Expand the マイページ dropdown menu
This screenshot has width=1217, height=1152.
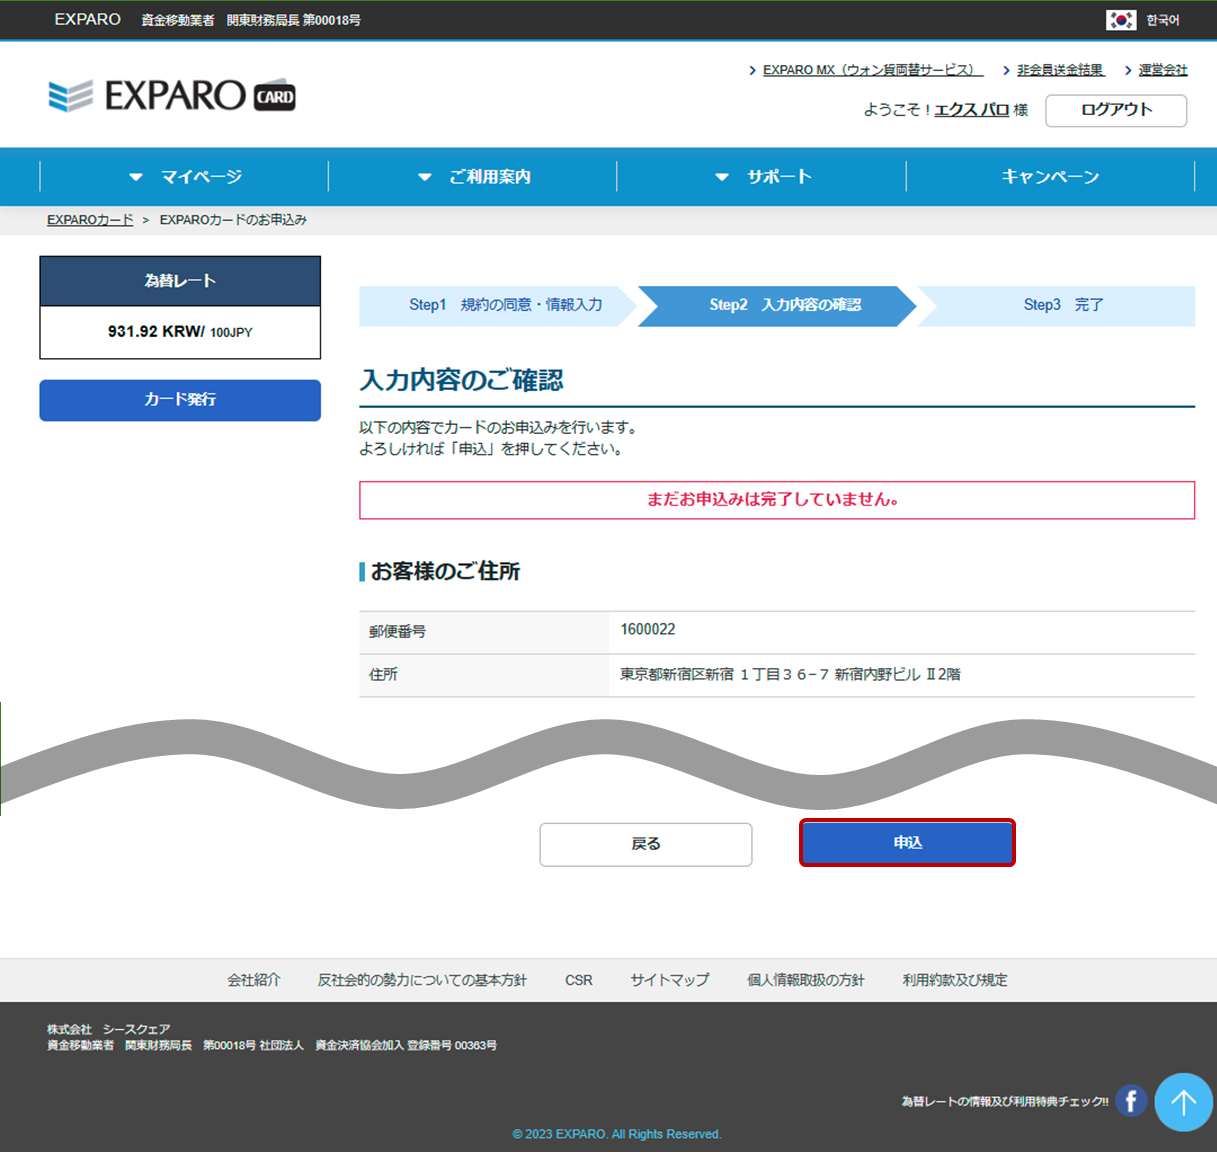[x=185, y=177]
